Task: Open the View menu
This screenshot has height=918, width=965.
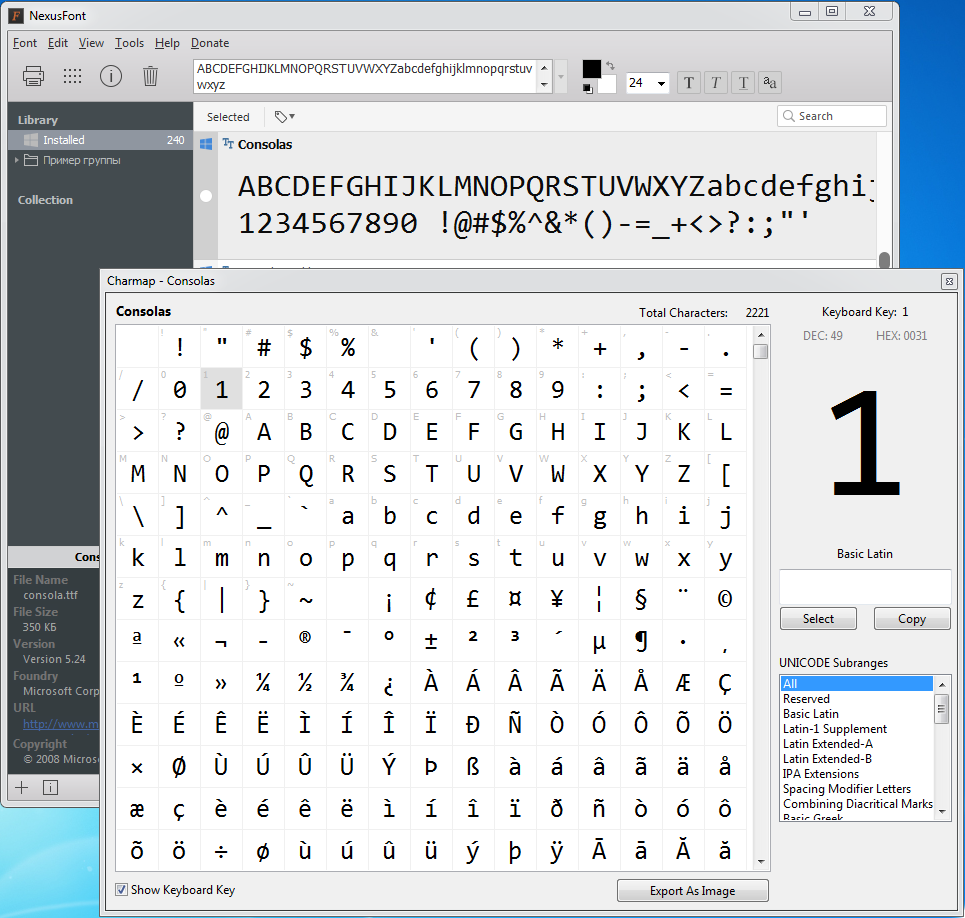Action: pos(91,43)
